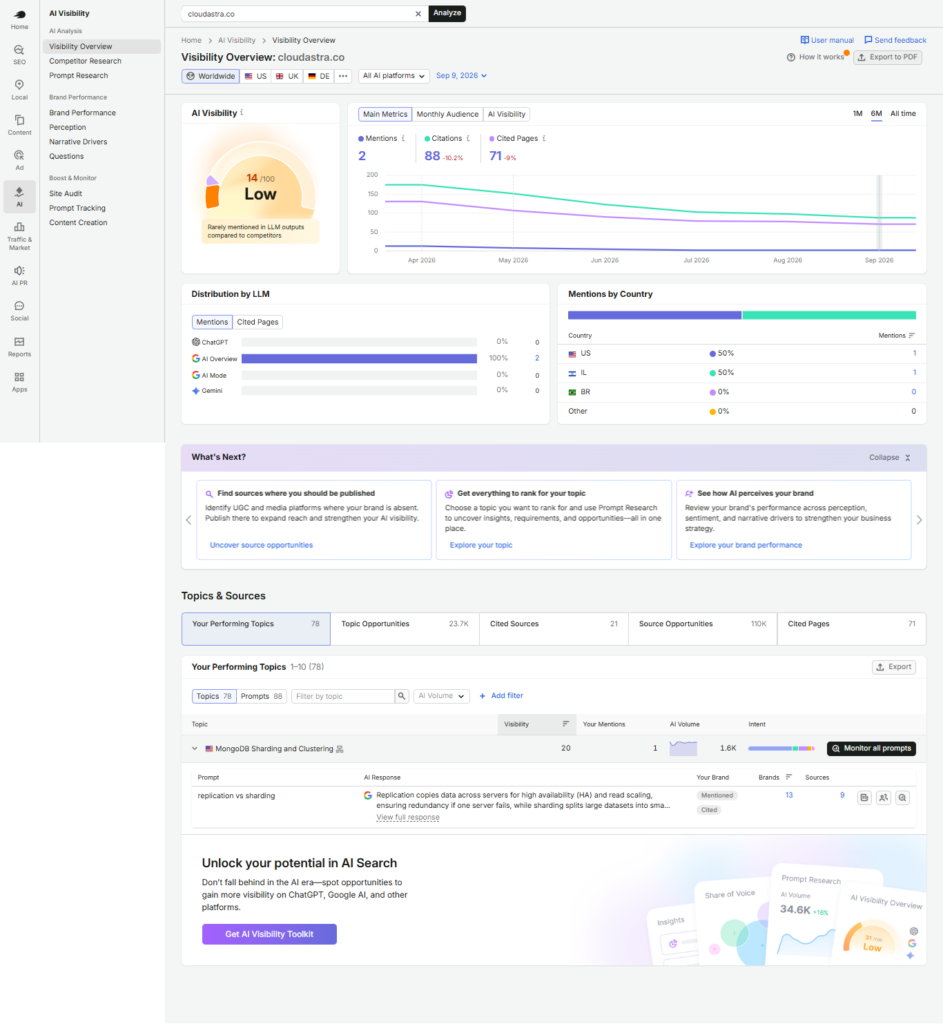Viewport: 943px width, 1024px height.
Task: Open the AI Volume filter dropdown
Action: (x=441, y=696)
